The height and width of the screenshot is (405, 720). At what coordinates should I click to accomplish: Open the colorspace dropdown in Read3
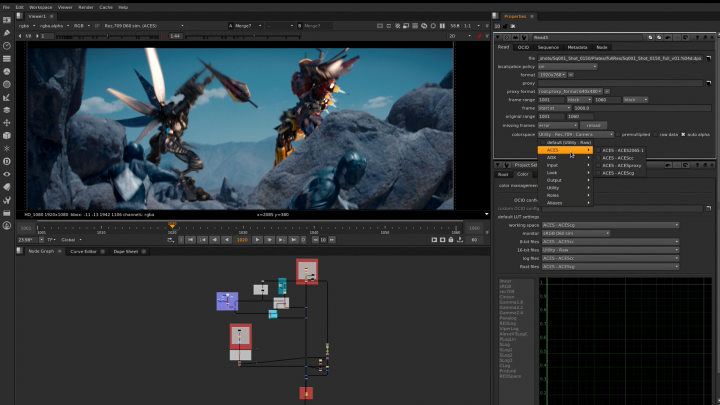point(578,134)
